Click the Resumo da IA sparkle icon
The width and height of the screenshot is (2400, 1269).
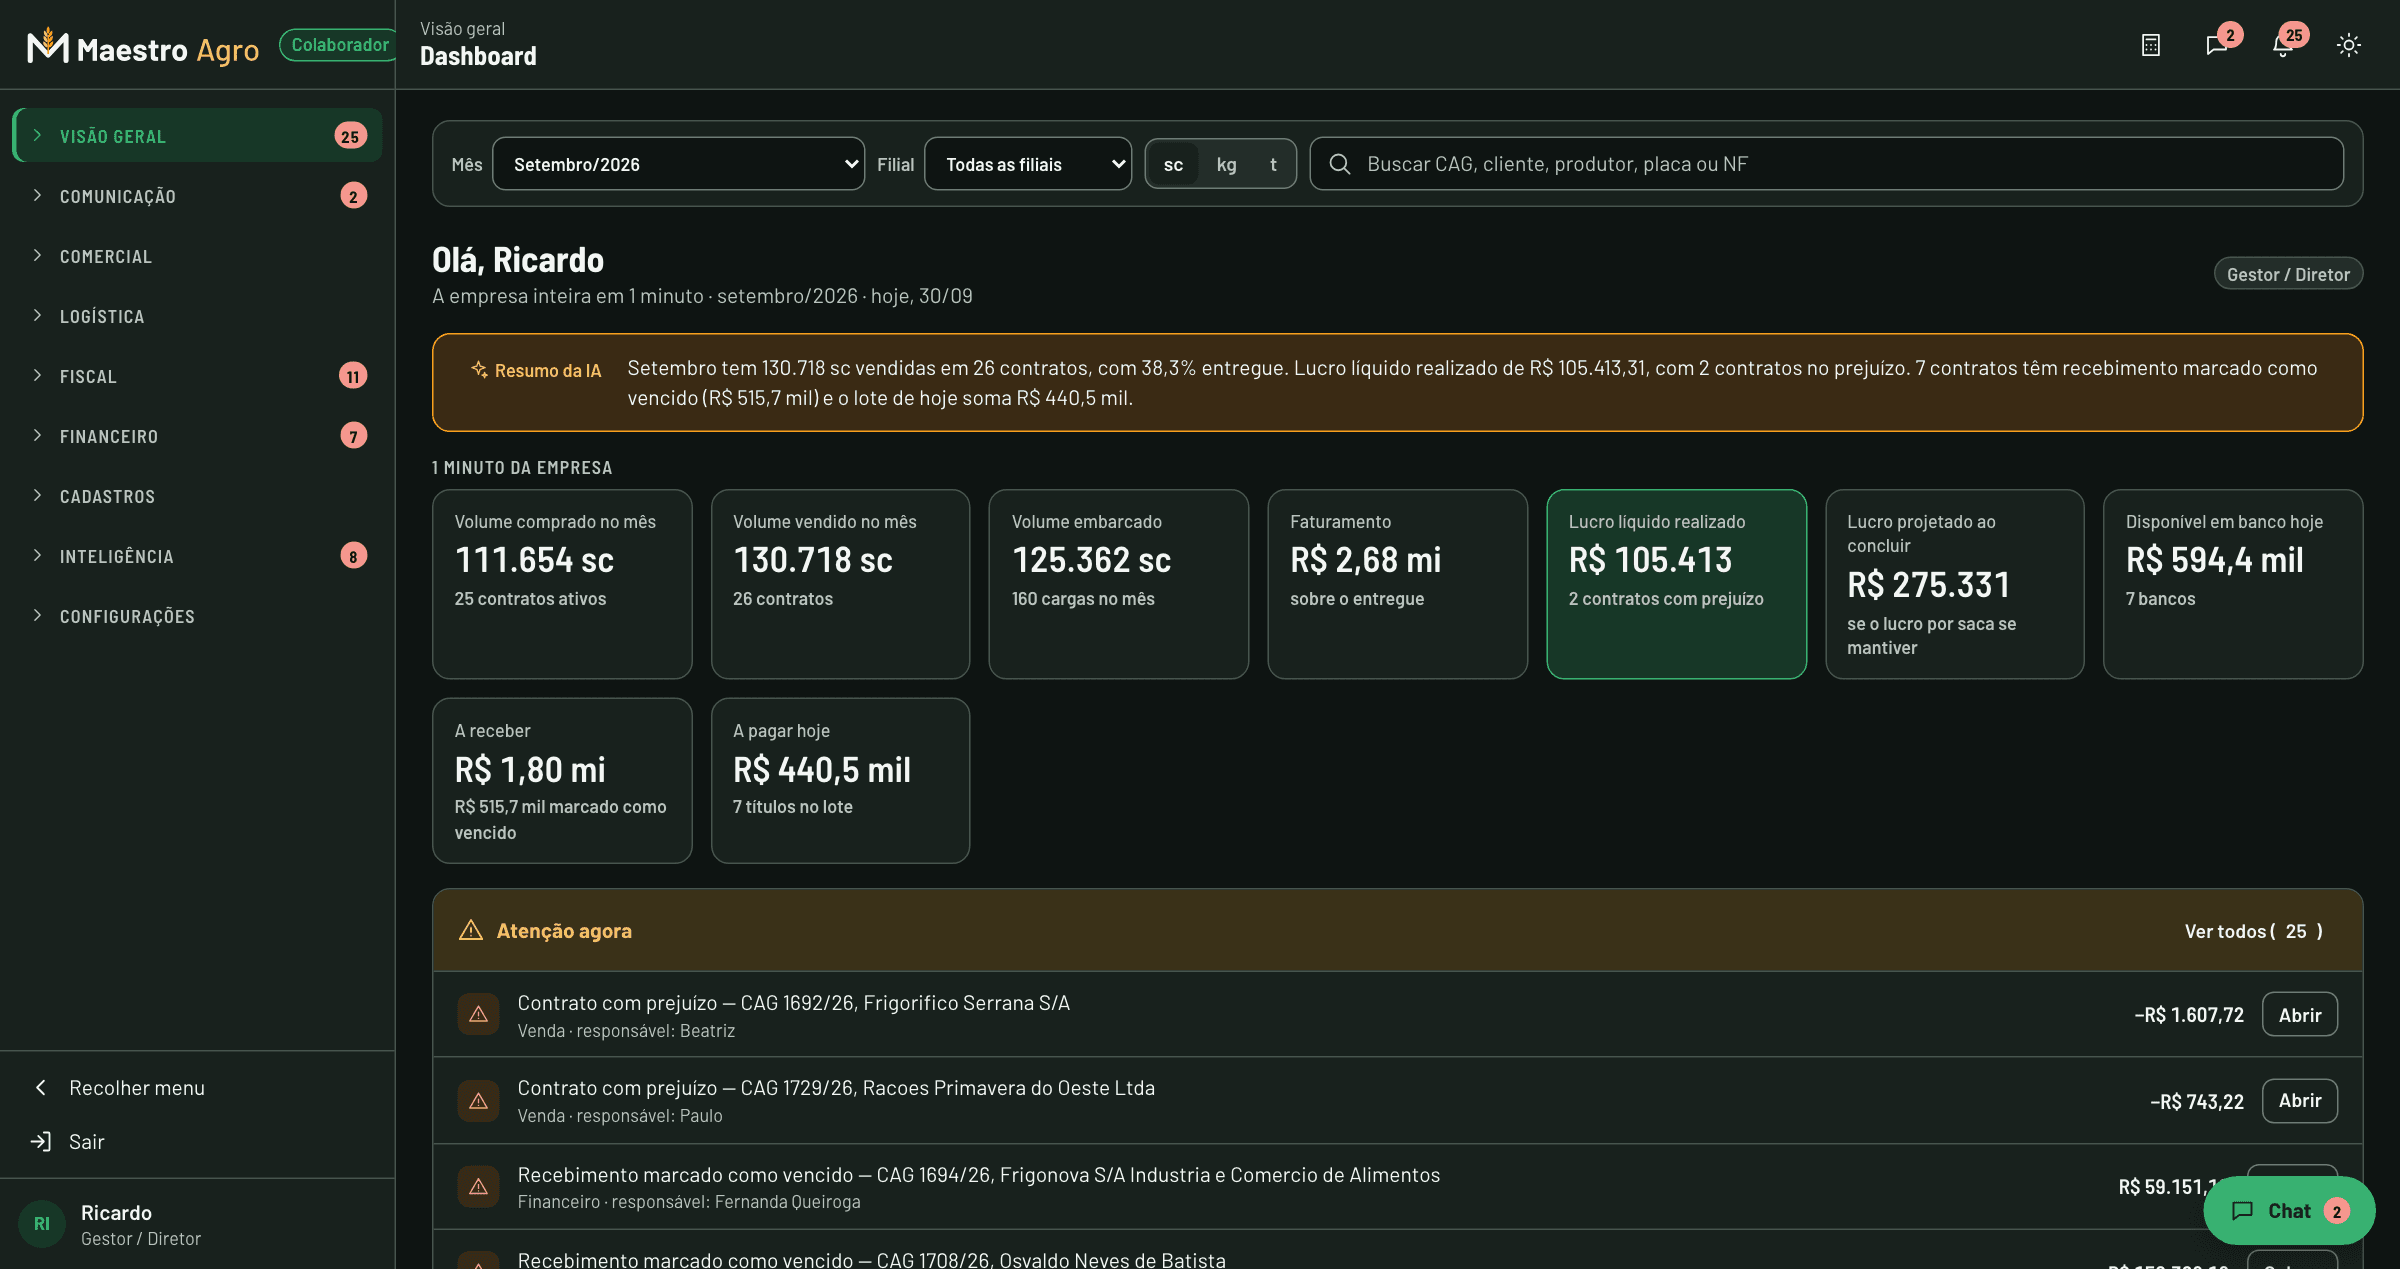coord(479,370)
